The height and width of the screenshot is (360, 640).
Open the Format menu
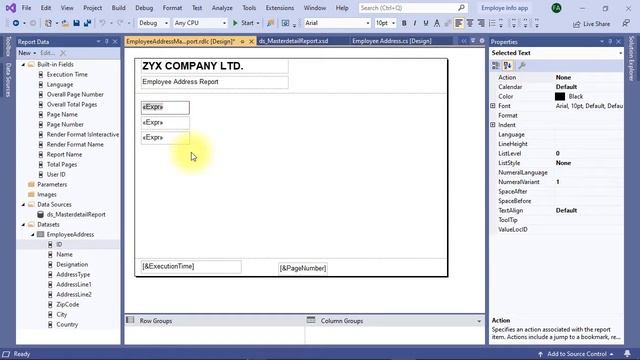pyautogui.click(x=172, y=8)
